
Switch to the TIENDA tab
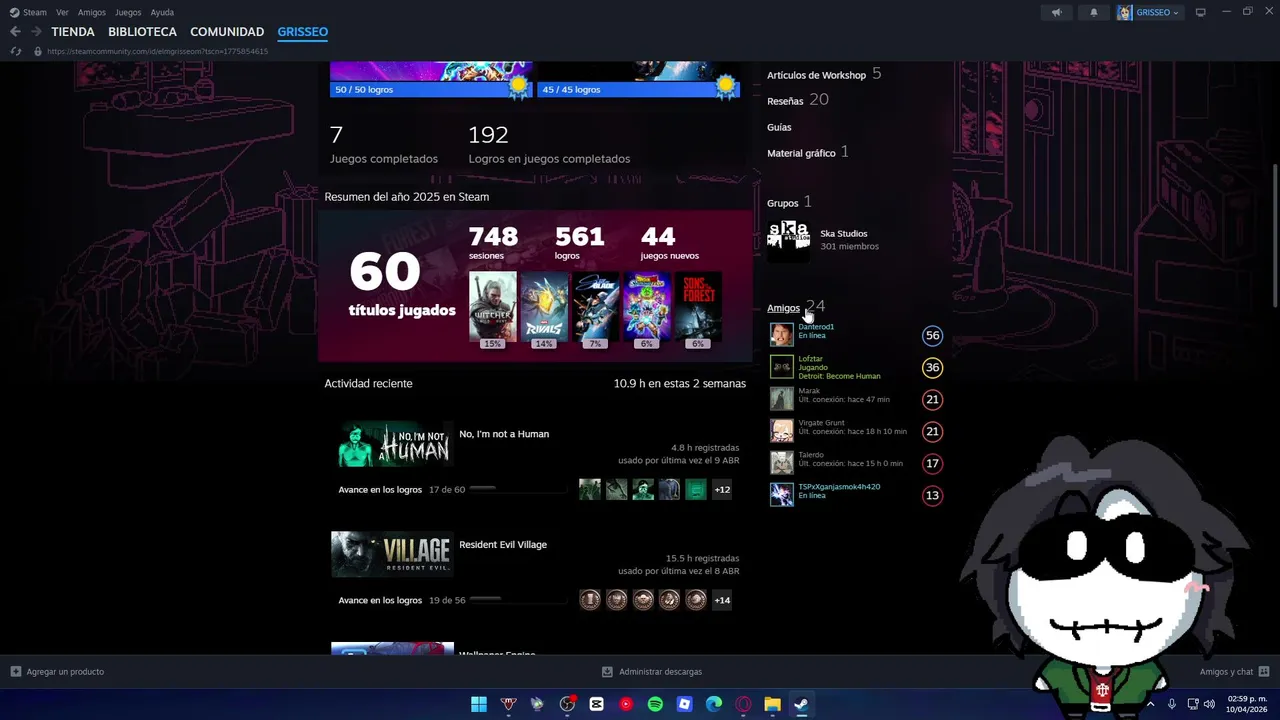click(x=73, y=32)
